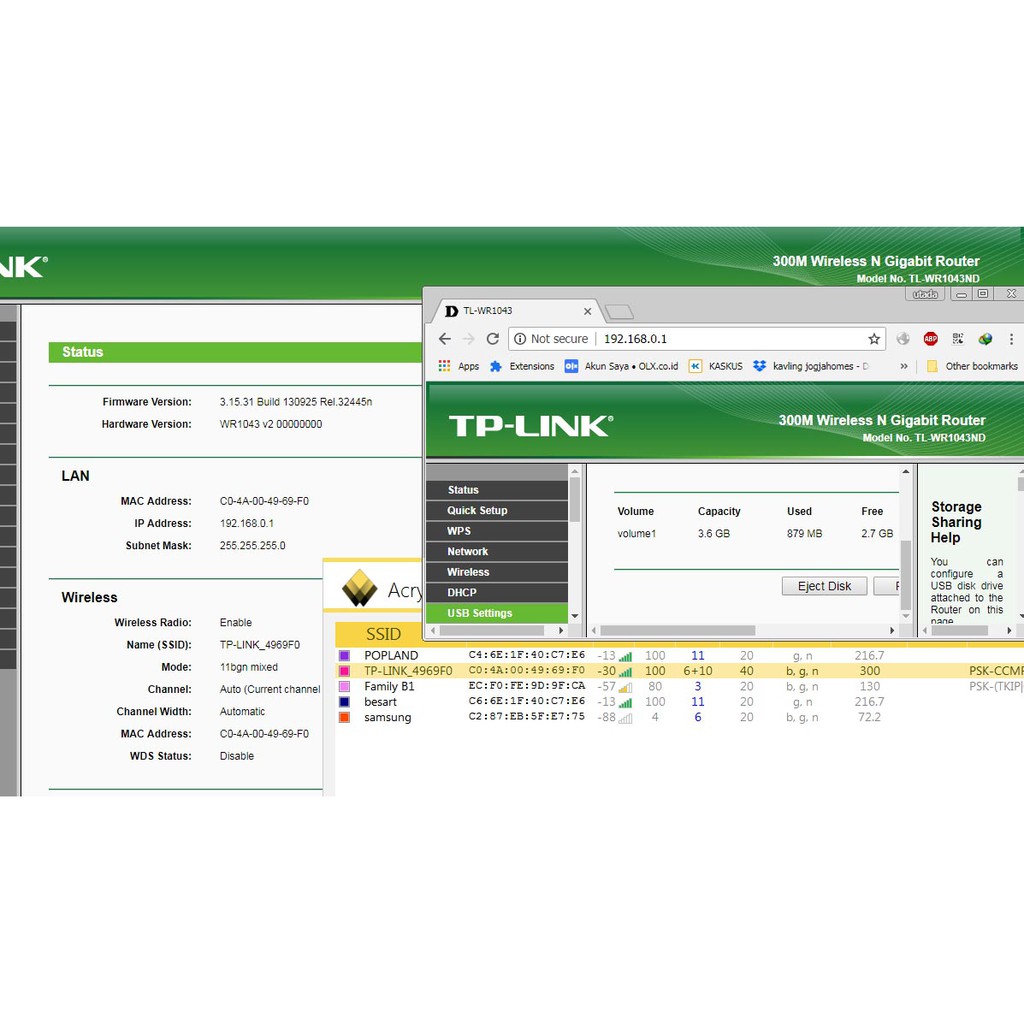The image size is (1024, 1024).
Task: Click the sidebar menu scroll-down arrow
Action: click(575, 616)
